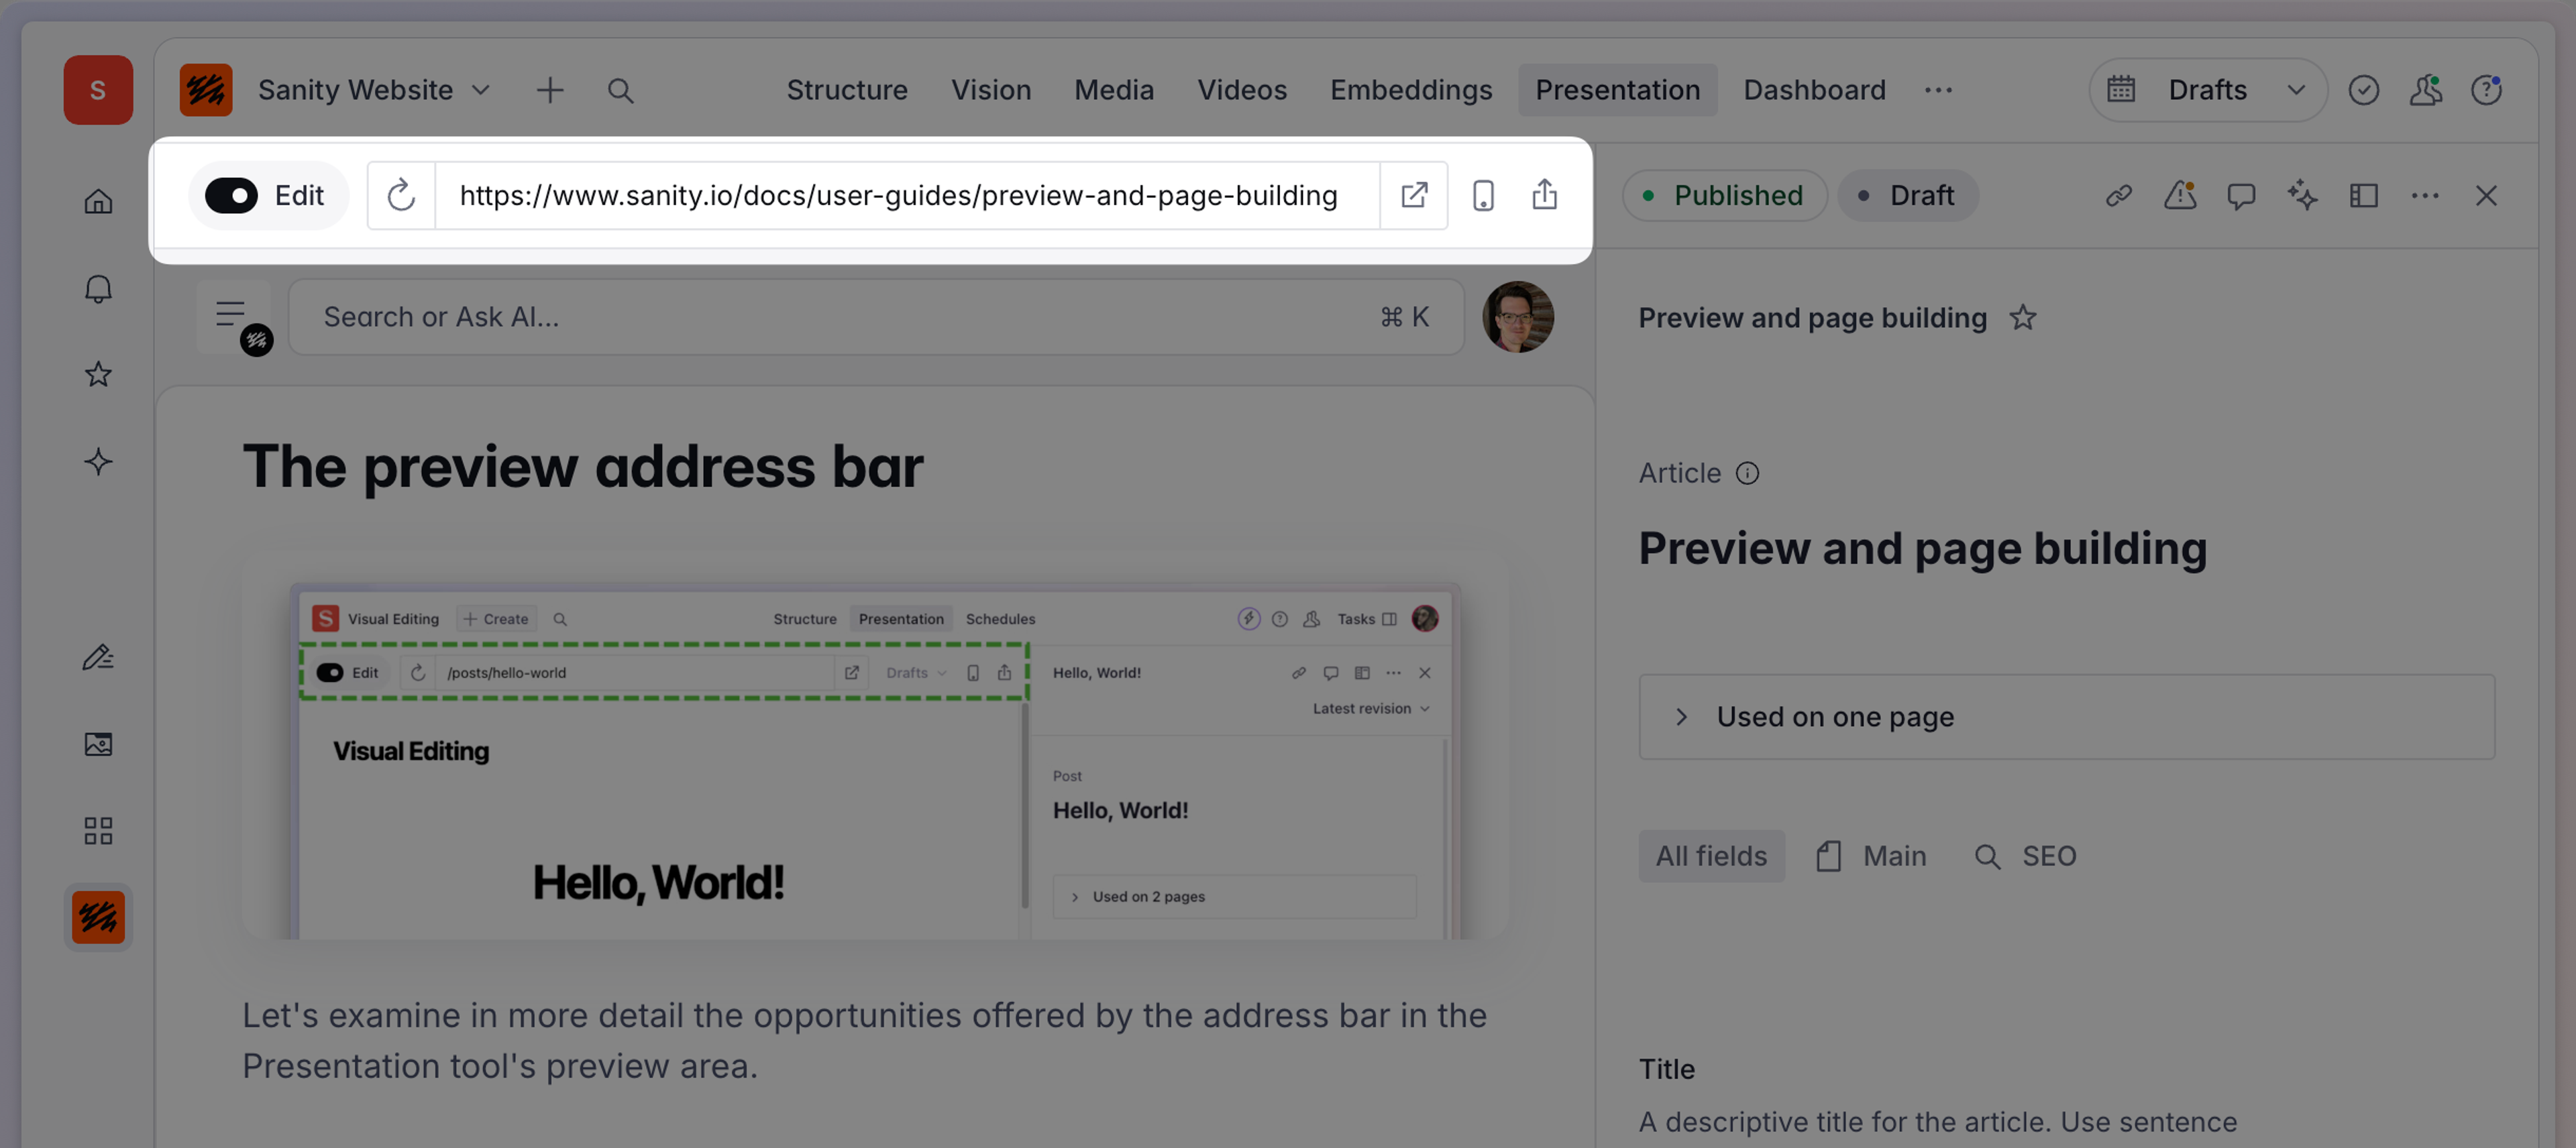Viewport: 2576px width, 1148px height.
Task: Click the Article info circle icon
Action: tap(1747, 473)
